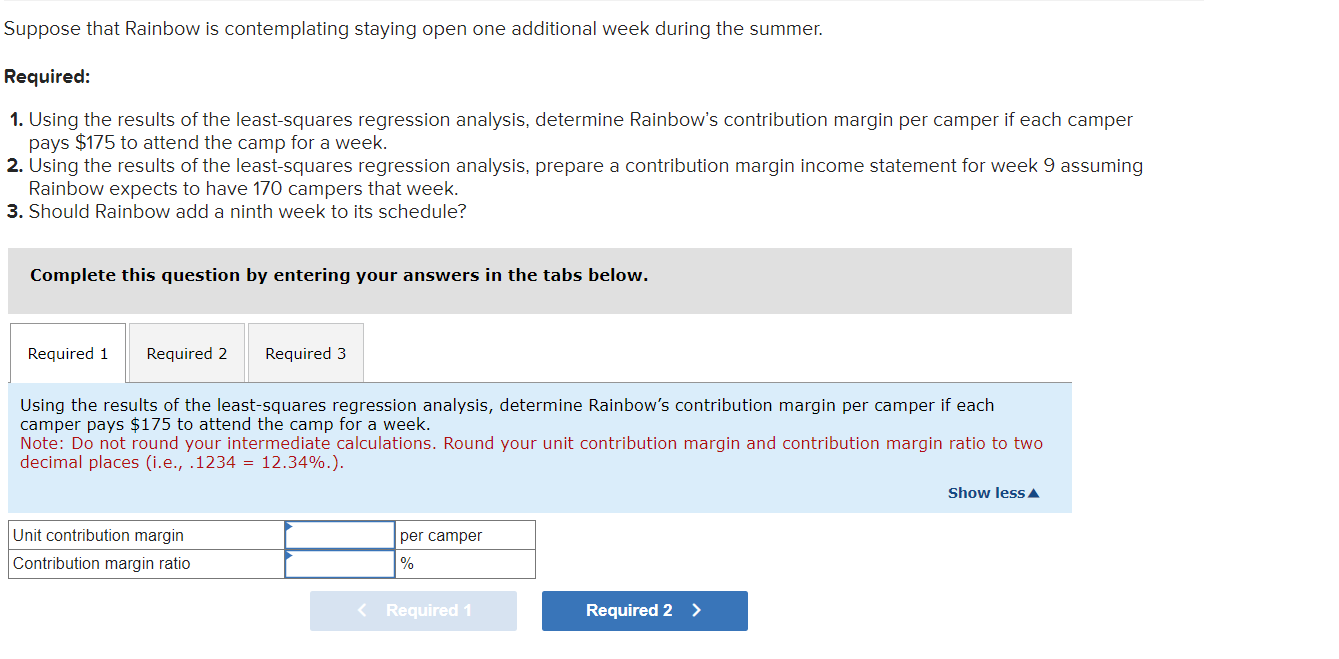Open the Required 3 tab

[305, 353]
